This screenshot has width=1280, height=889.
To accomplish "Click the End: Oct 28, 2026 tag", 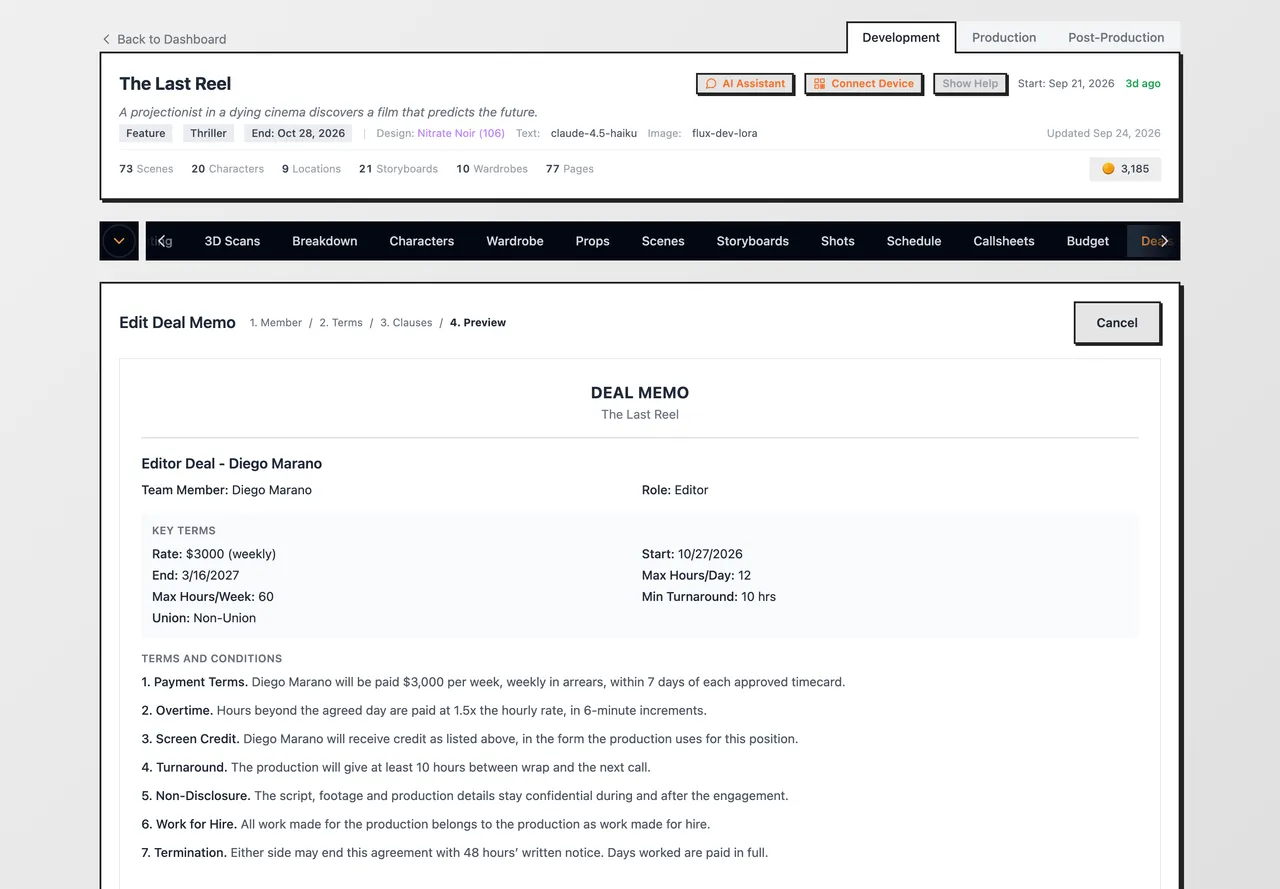I will (x=298, y=133).
